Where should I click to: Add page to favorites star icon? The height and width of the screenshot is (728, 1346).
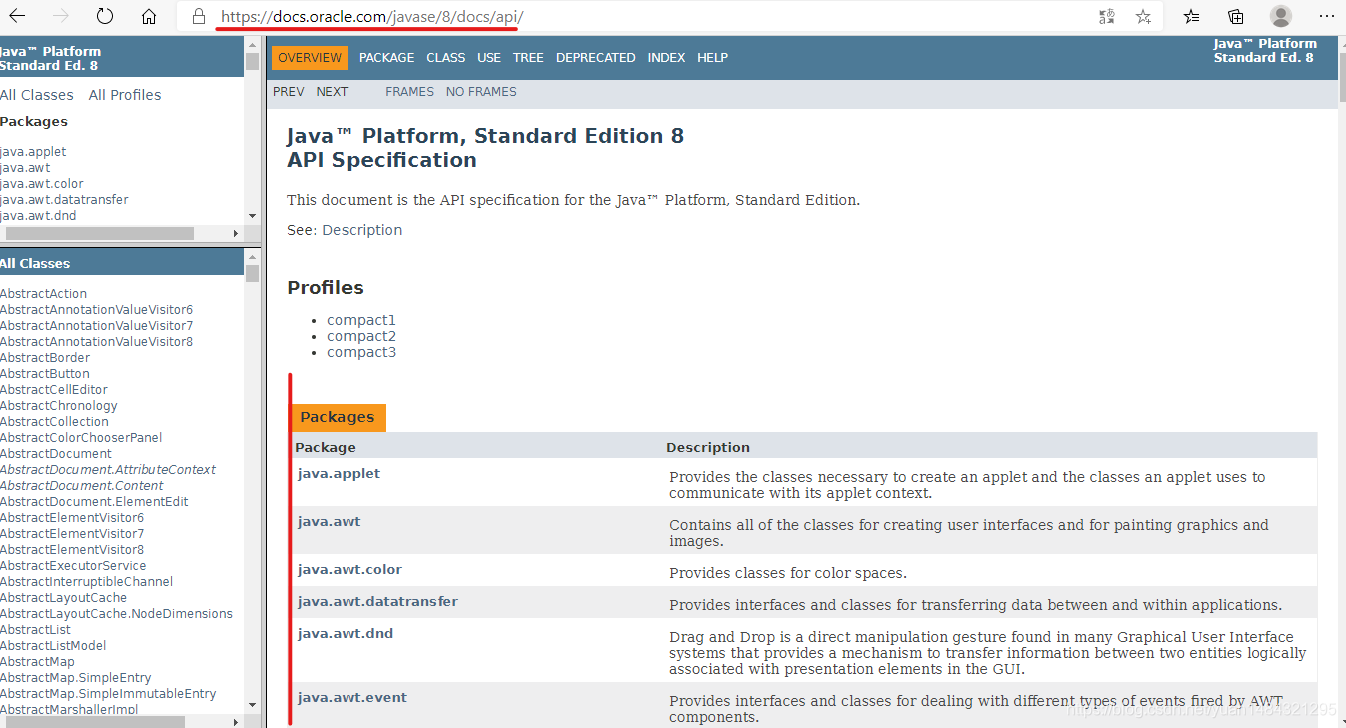click(x=1144, y=17)
